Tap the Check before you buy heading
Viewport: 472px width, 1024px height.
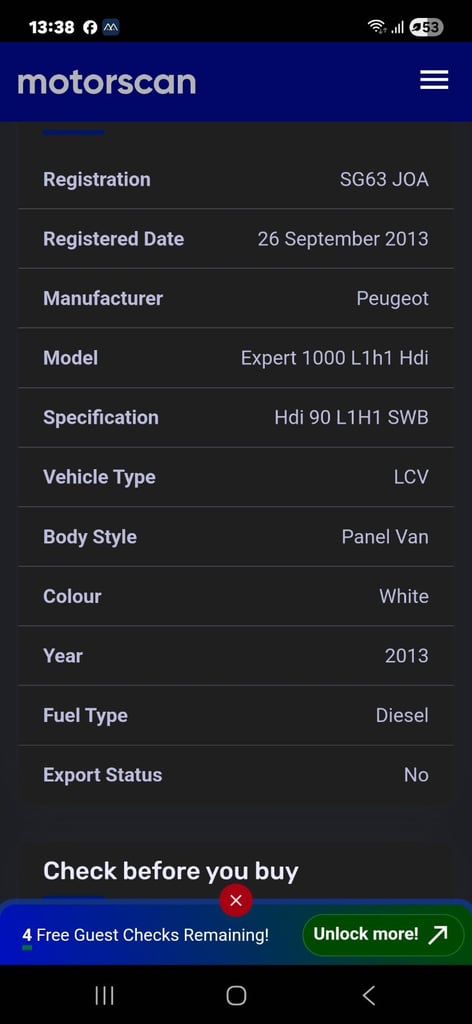(x=170, y=871)
